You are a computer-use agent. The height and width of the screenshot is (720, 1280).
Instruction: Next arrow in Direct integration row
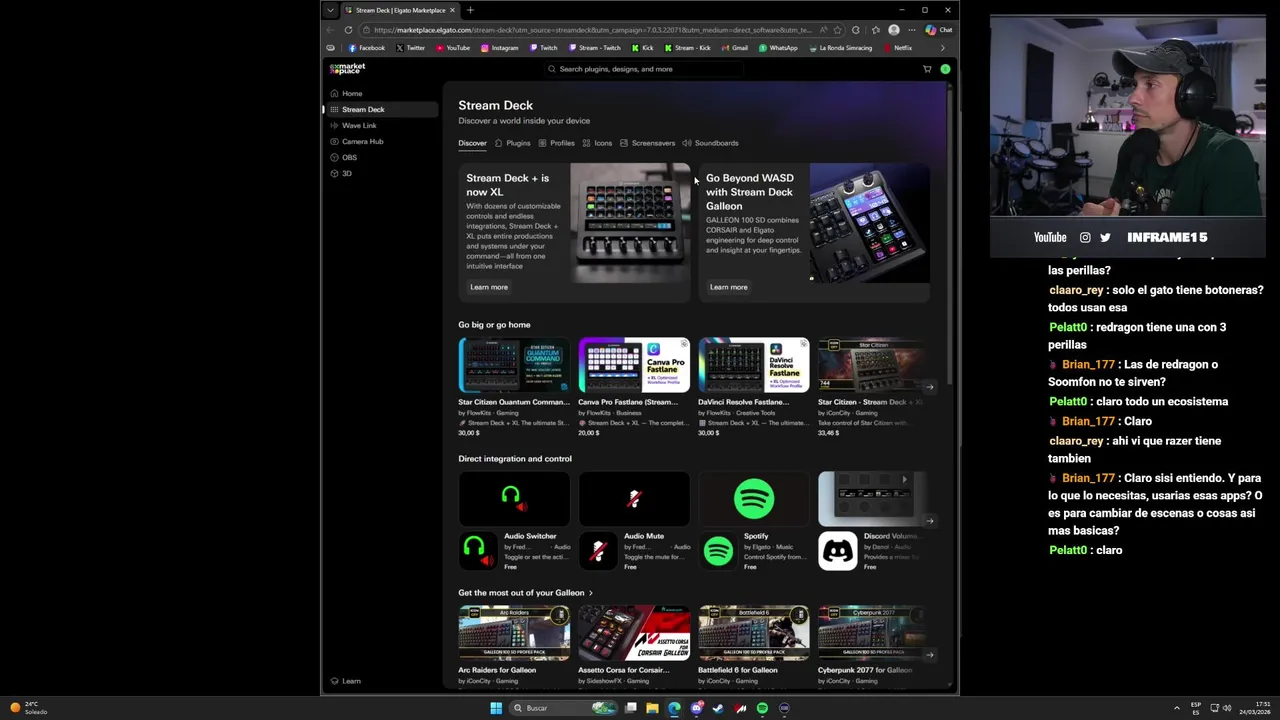[929, 521]
